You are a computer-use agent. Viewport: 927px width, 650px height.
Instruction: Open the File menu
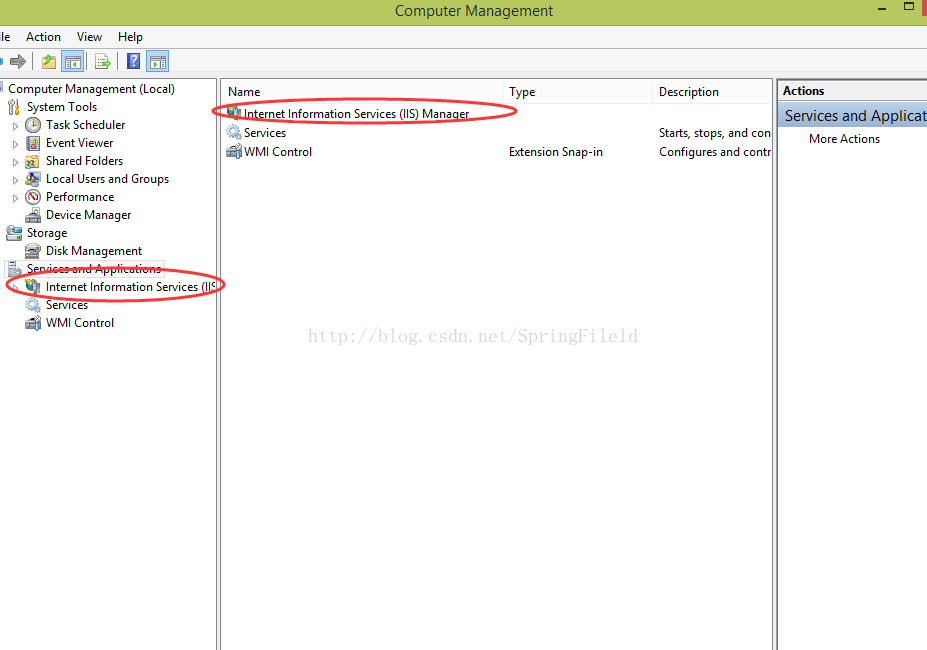tap(5, 37)
